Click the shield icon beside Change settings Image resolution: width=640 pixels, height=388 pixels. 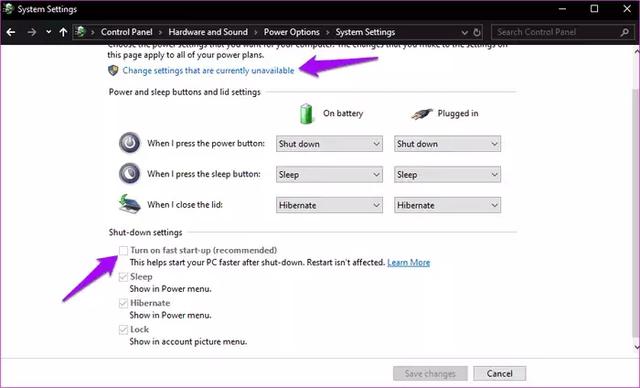[113, 70]
